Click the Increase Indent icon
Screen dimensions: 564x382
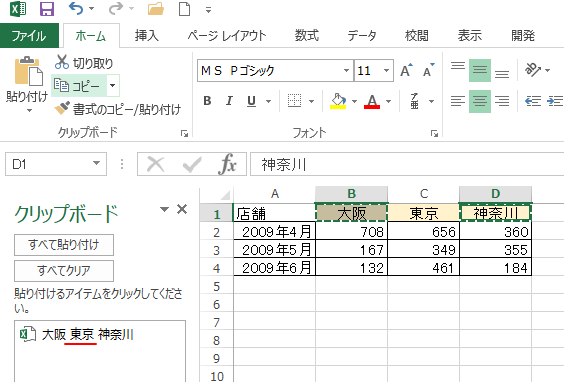pyautogui.click(x=555, y=101)
